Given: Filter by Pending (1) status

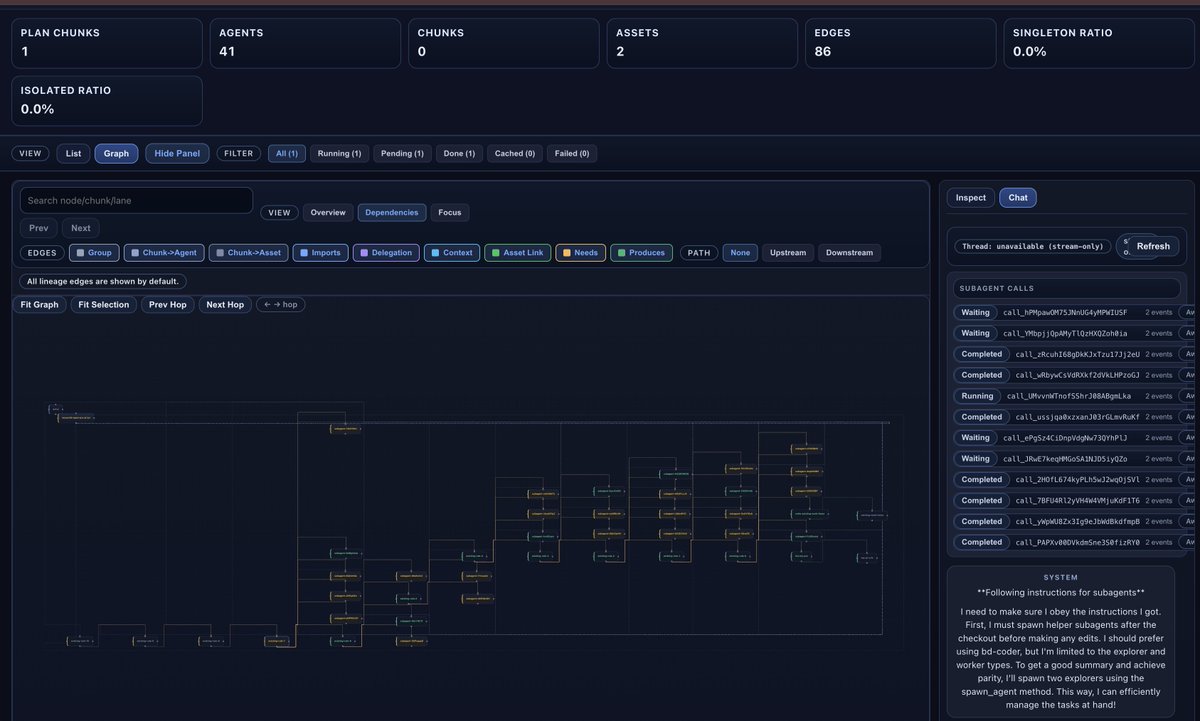Looking at the screenshot, I should [402, 153].
